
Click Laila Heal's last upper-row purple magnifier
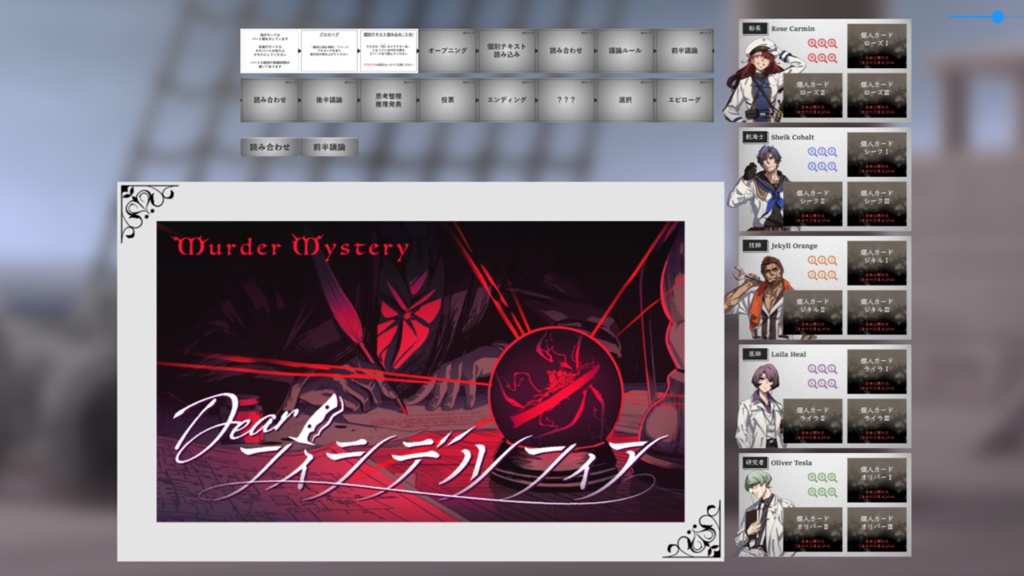832,369
